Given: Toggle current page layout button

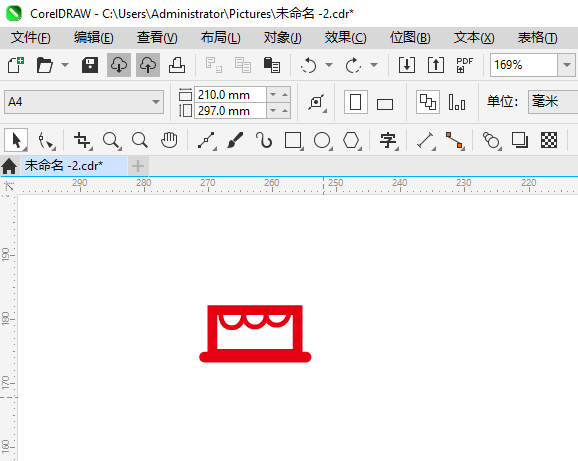Looking at the screenshot, I should [457, 102].
